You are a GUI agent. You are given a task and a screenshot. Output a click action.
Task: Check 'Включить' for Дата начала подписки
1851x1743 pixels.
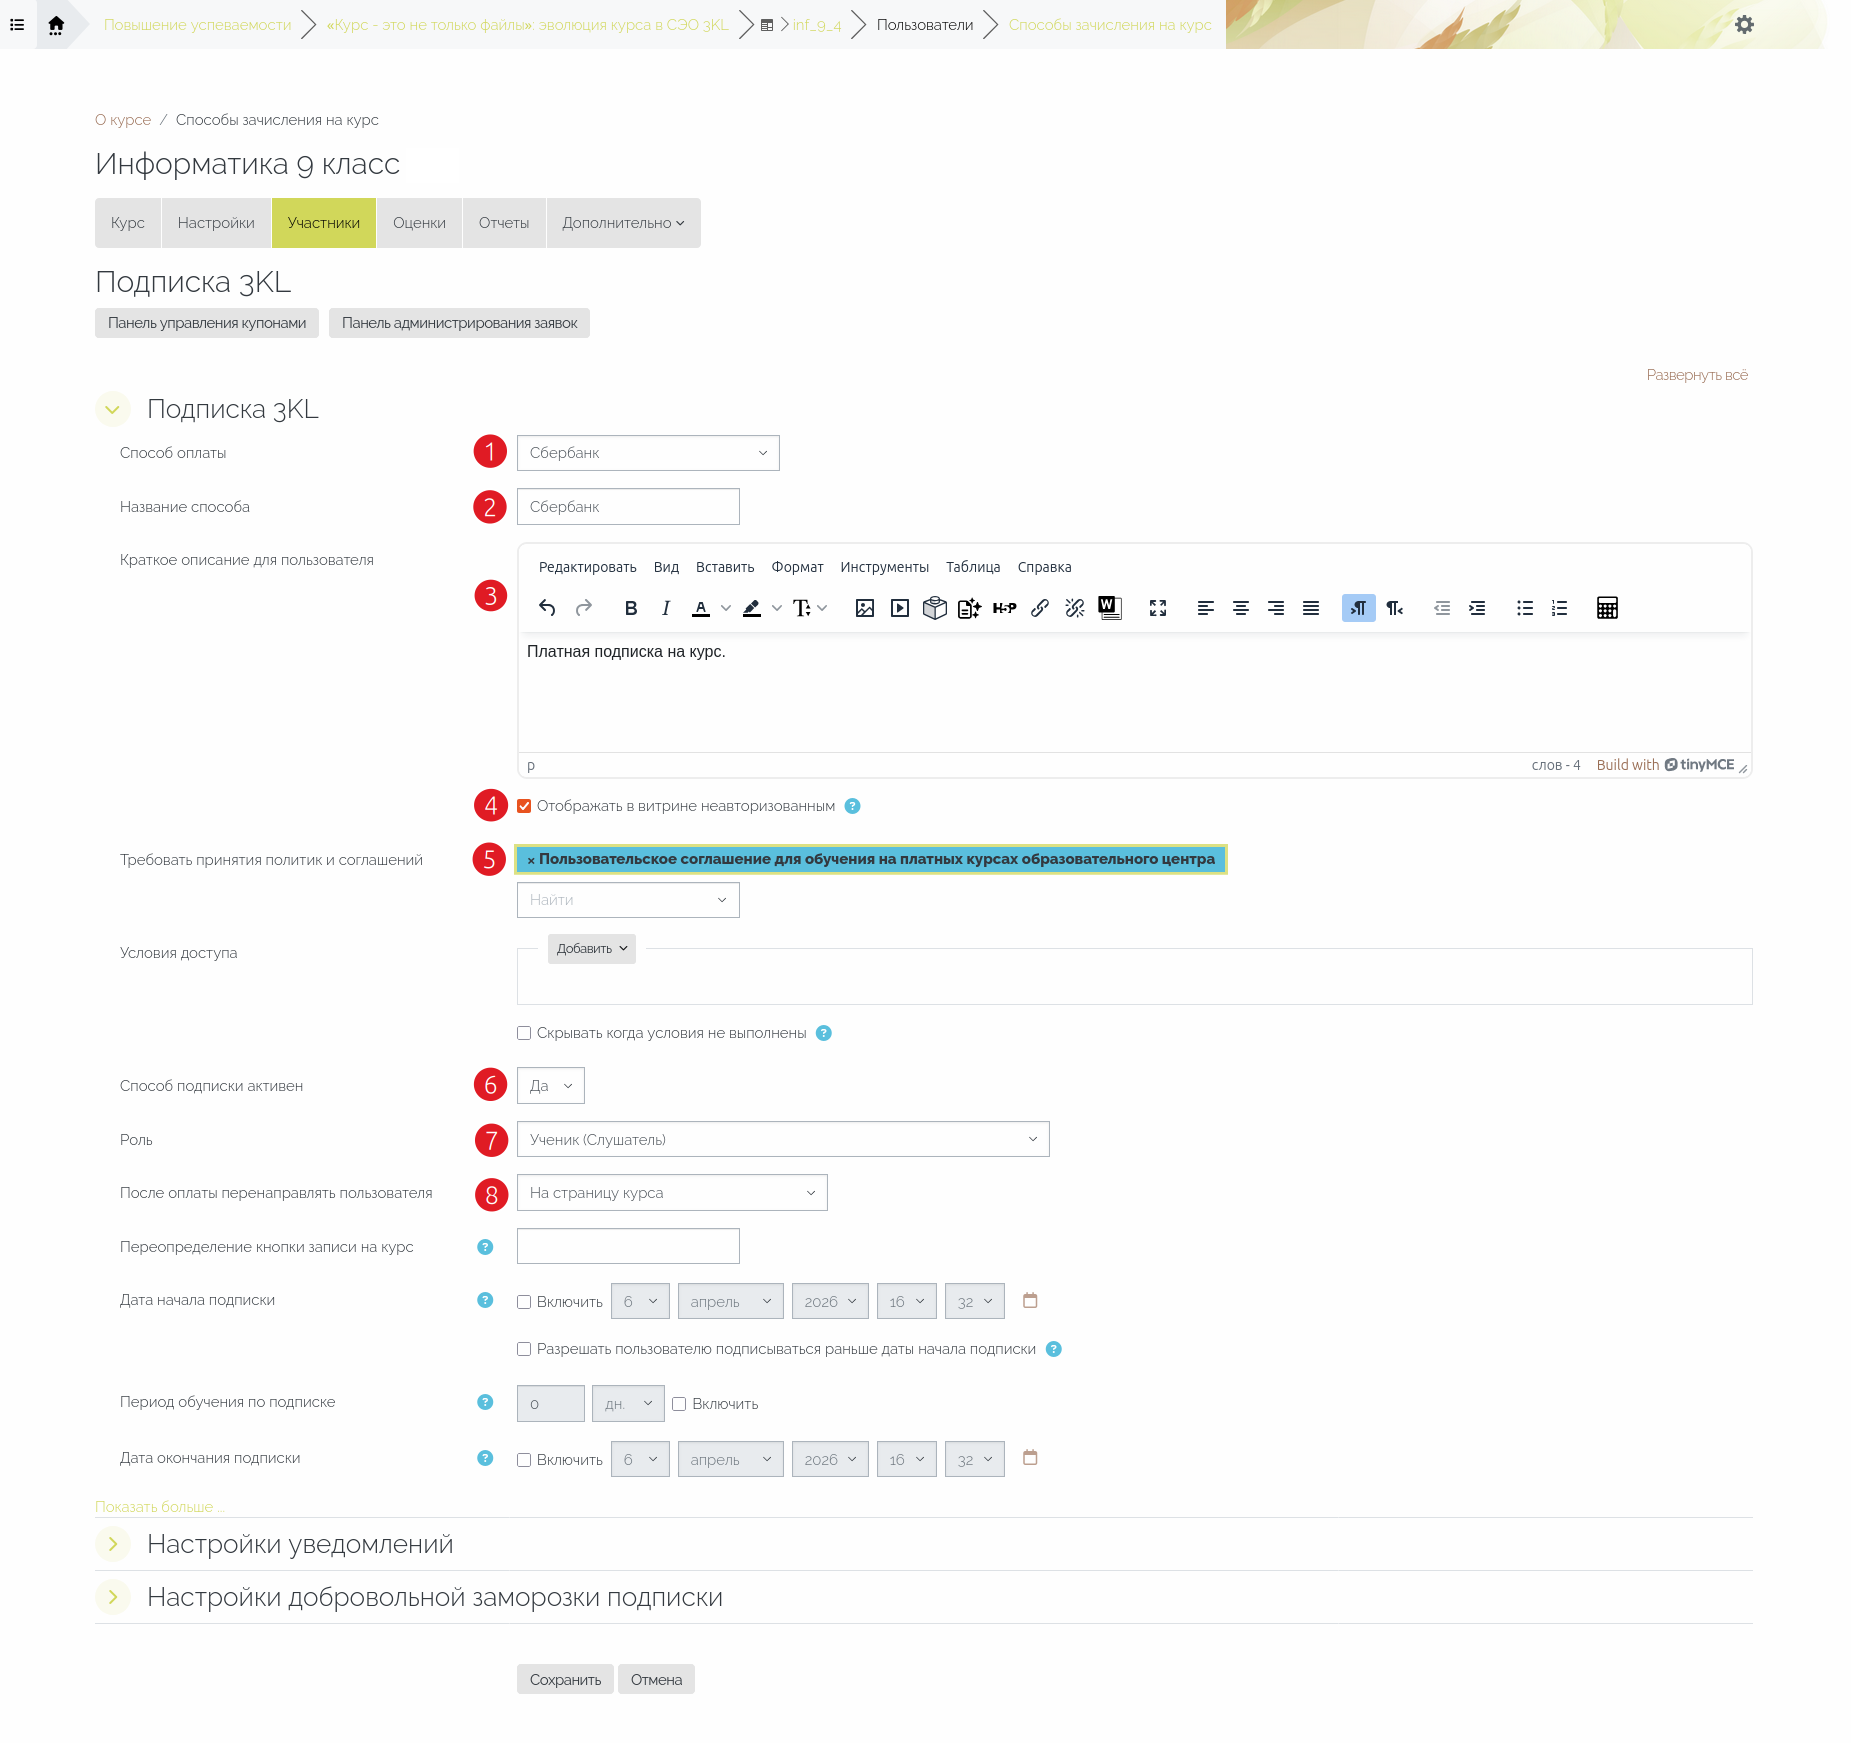click(x=524, y=1302)
